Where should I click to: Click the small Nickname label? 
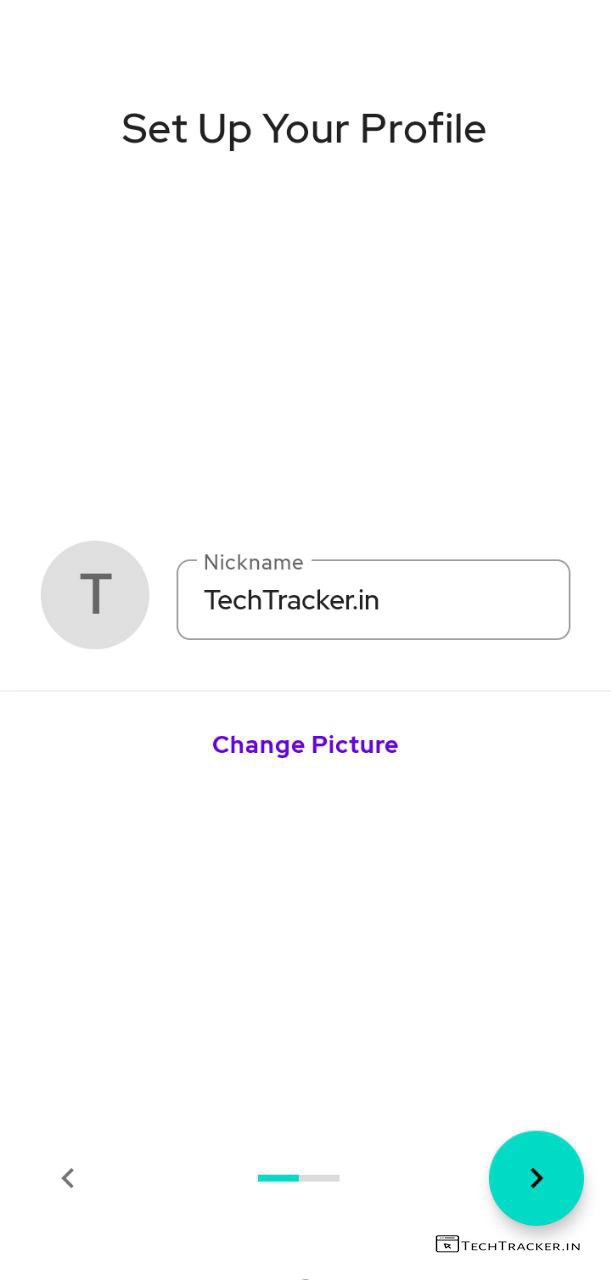[x=253, y=562]
